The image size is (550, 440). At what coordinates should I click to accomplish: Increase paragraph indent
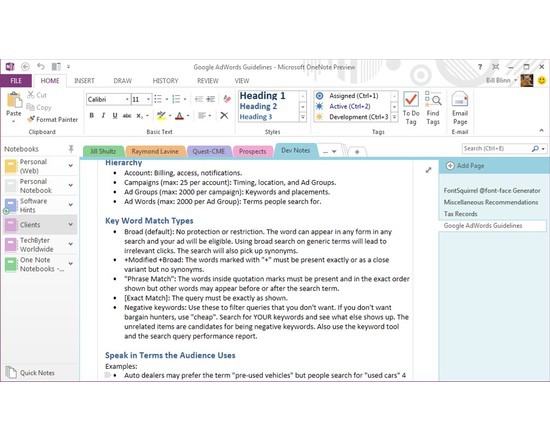210,99
